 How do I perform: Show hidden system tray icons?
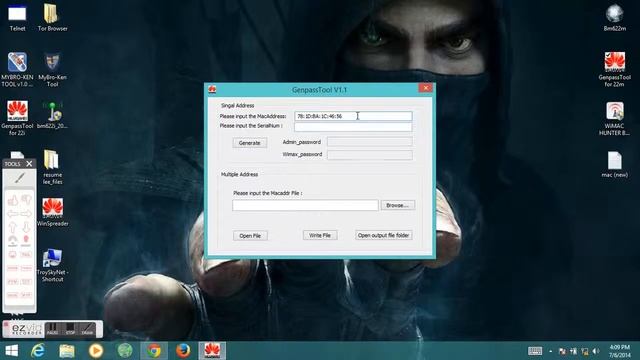coord(551,351)
